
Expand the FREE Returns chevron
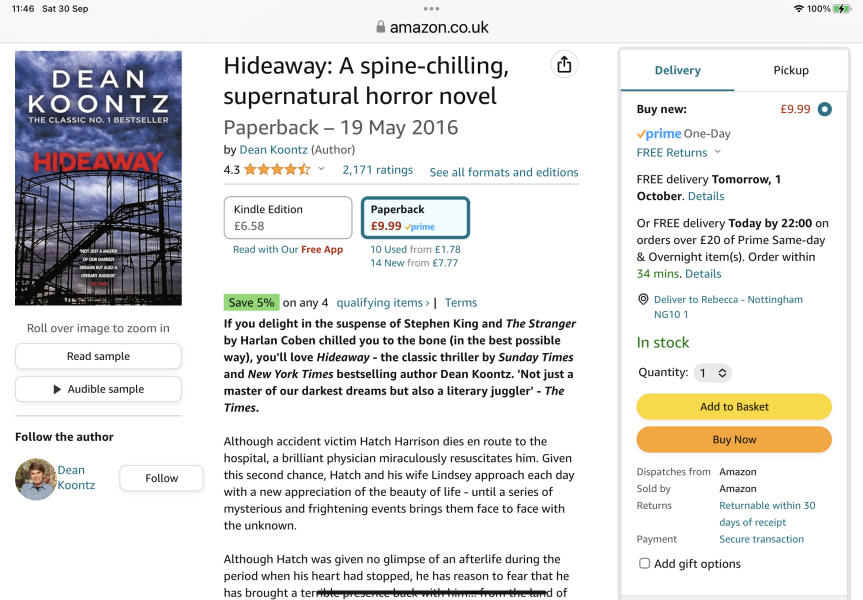718,153
